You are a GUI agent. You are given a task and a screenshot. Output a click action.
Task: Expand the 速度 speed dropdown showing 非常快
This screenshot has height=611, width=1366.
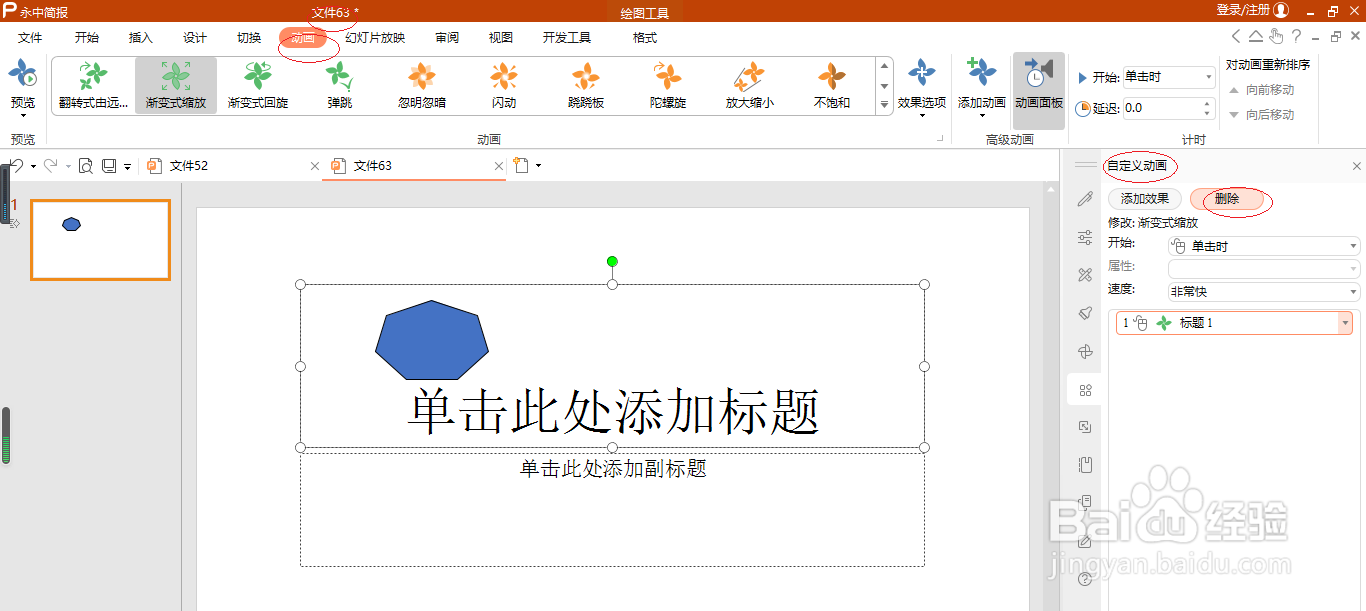1352,291
